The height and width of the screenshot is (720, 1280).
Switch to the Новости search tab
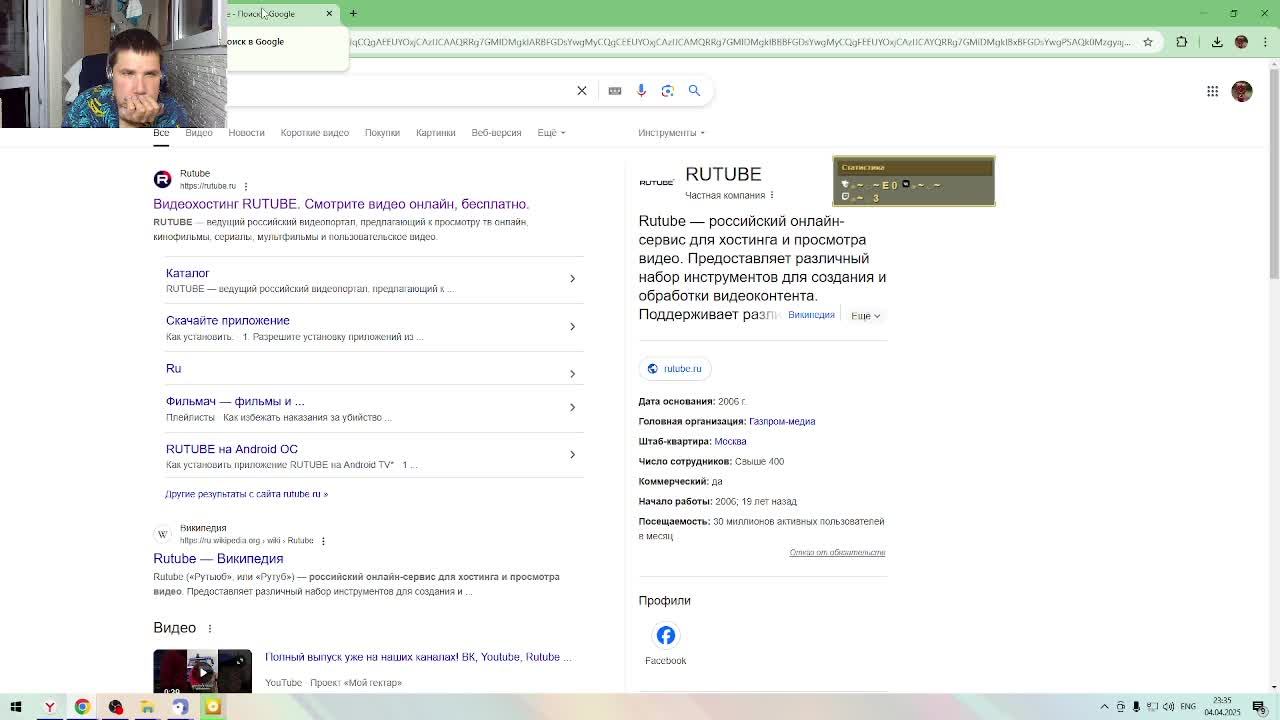coord(246,133)
